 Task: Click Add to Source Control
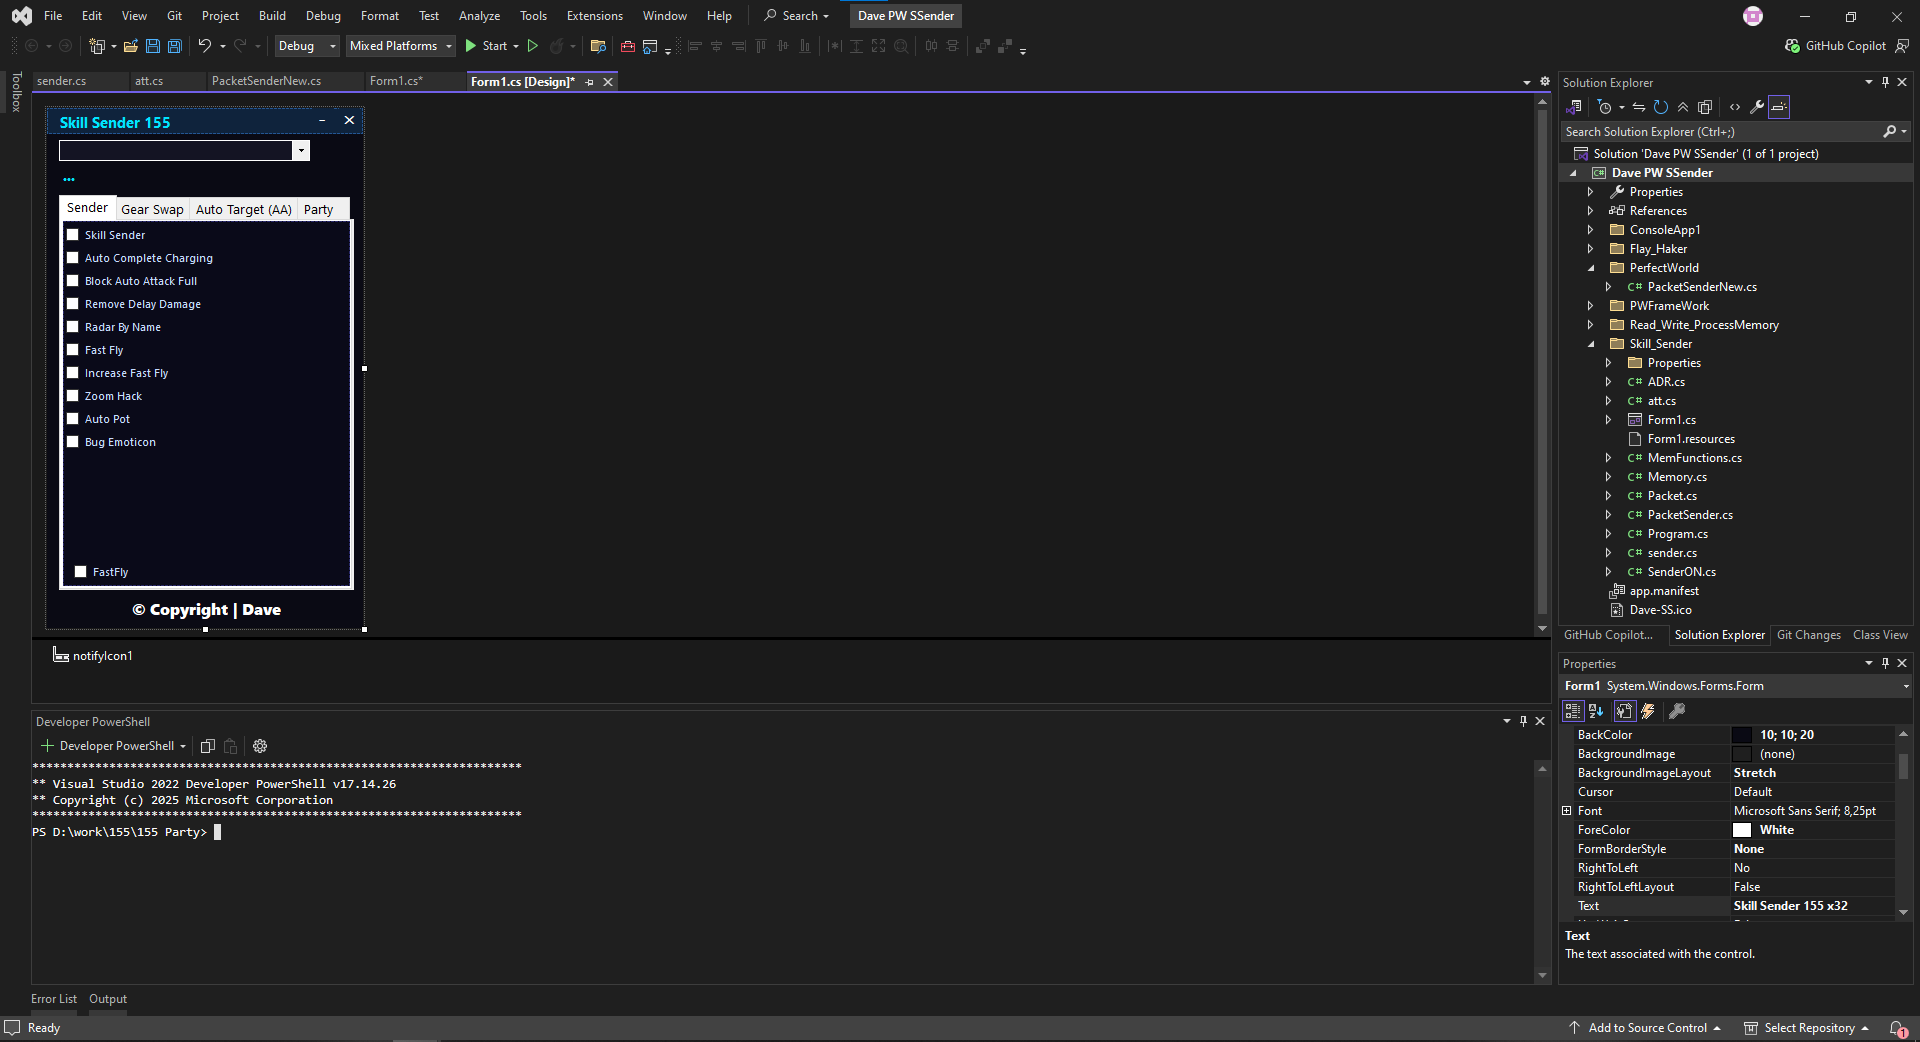1646,1028
